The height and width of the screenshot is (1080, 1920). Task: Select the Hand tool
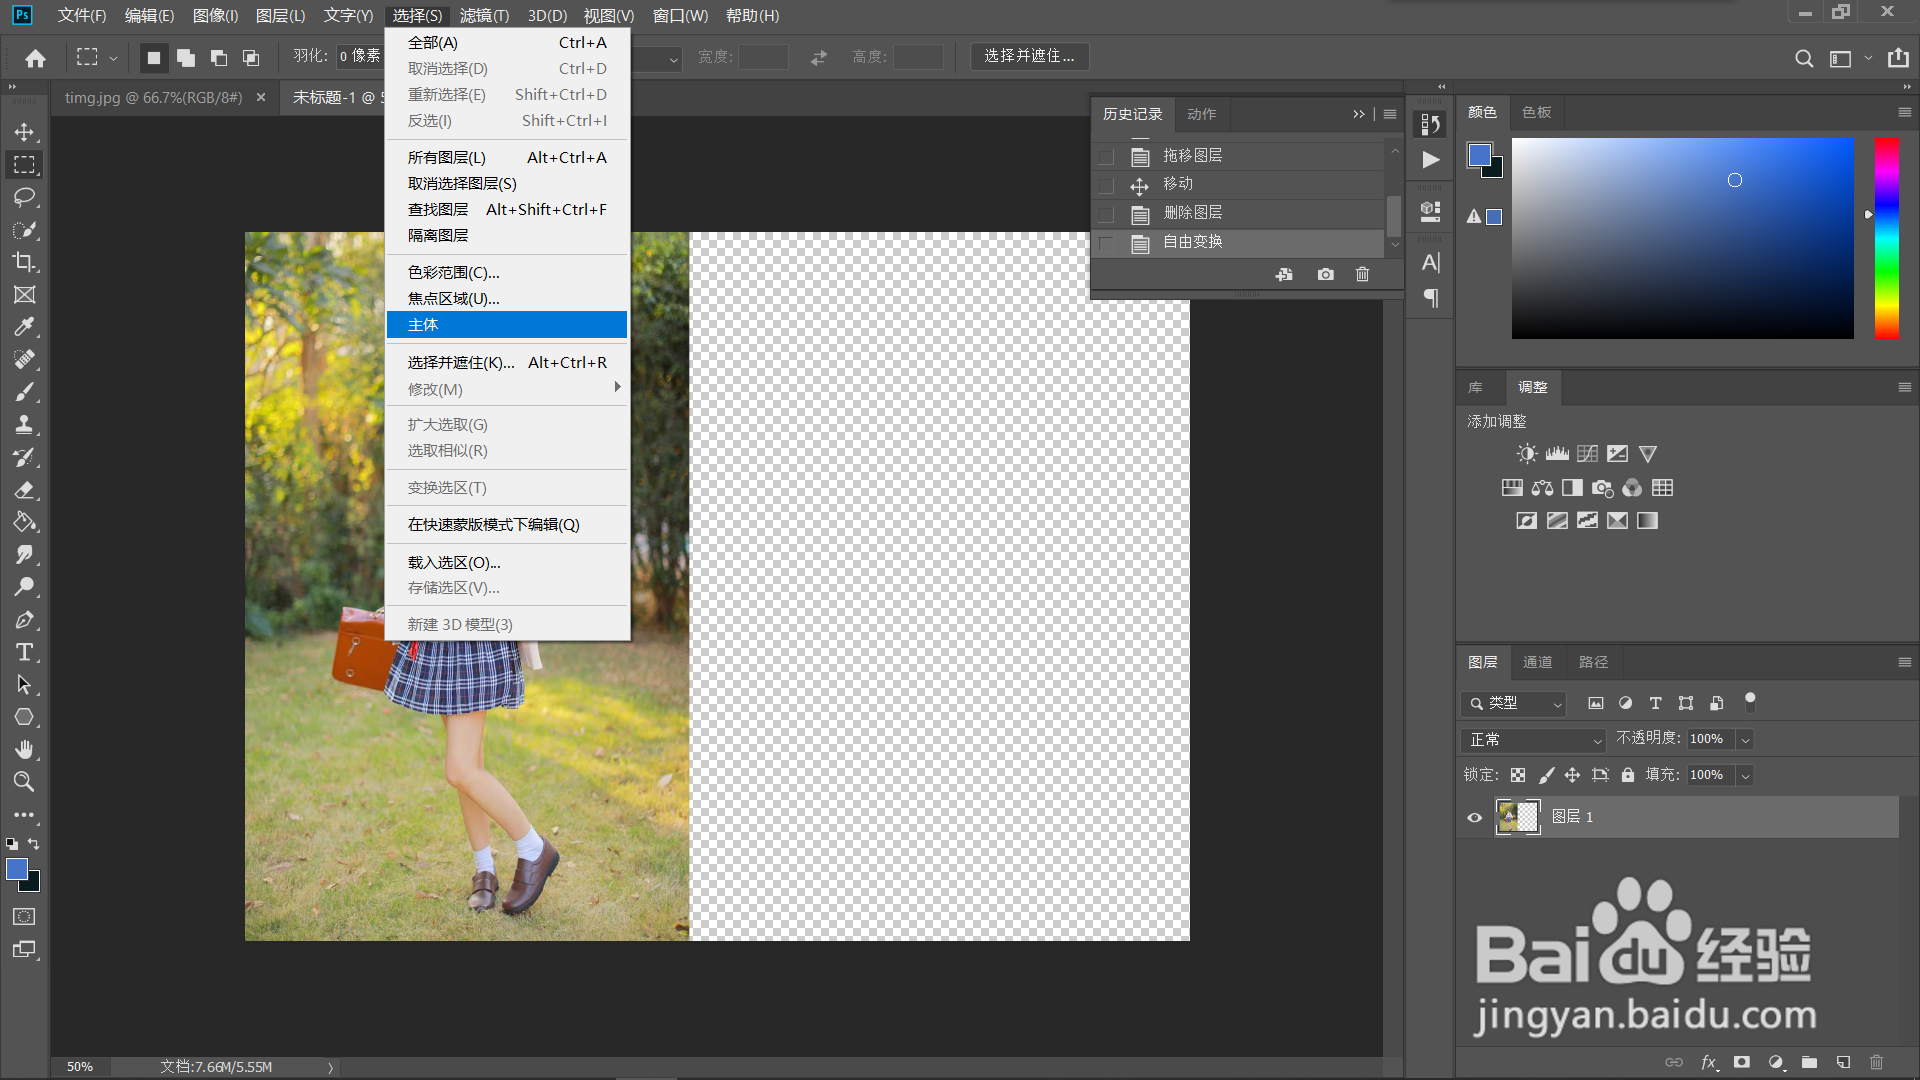(24, 749)
